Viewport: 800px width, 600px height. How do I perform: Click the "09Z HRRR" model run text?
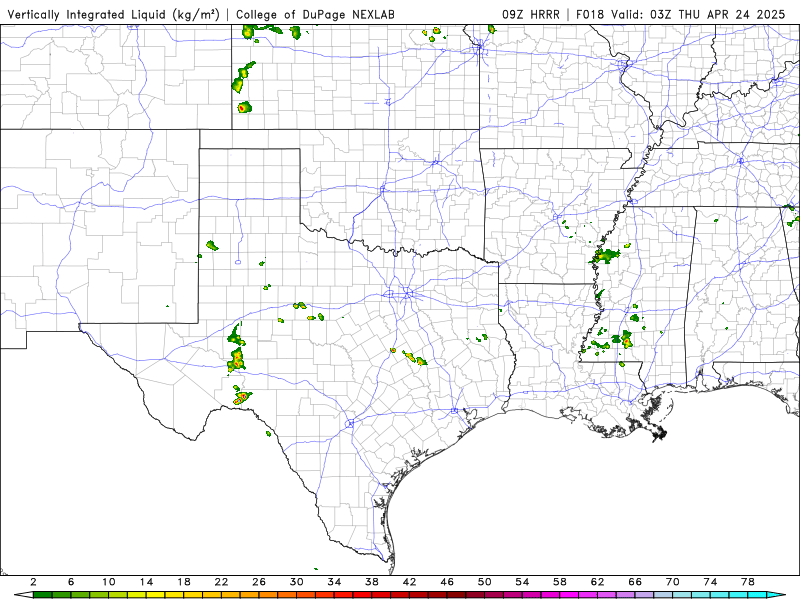pos(531,15)
